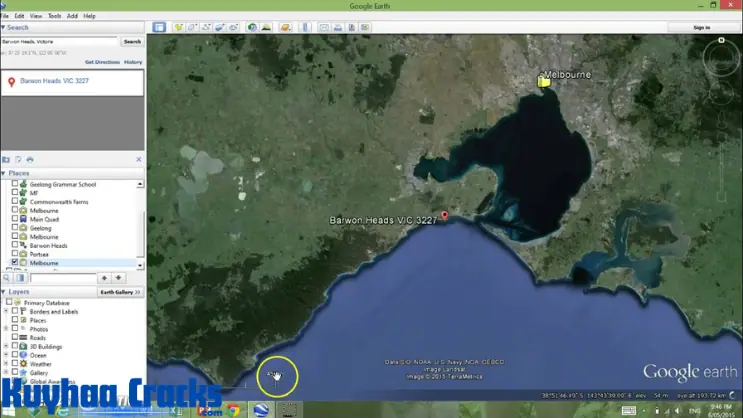This screenshot has width=743, height=418.
Task: Uncheck the selected Melbourne place checkbox
Action: [x=15, y=263]
